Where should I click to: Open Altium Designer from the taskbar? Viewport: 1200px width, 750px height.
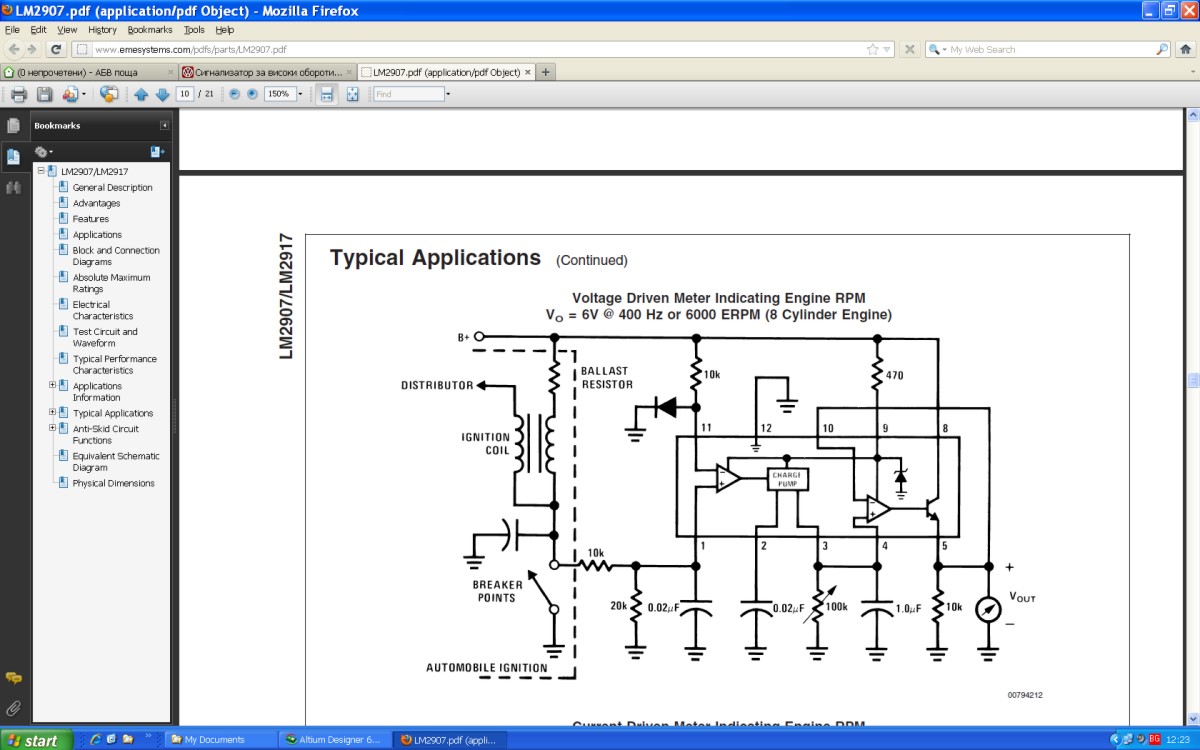coord(332,740)
